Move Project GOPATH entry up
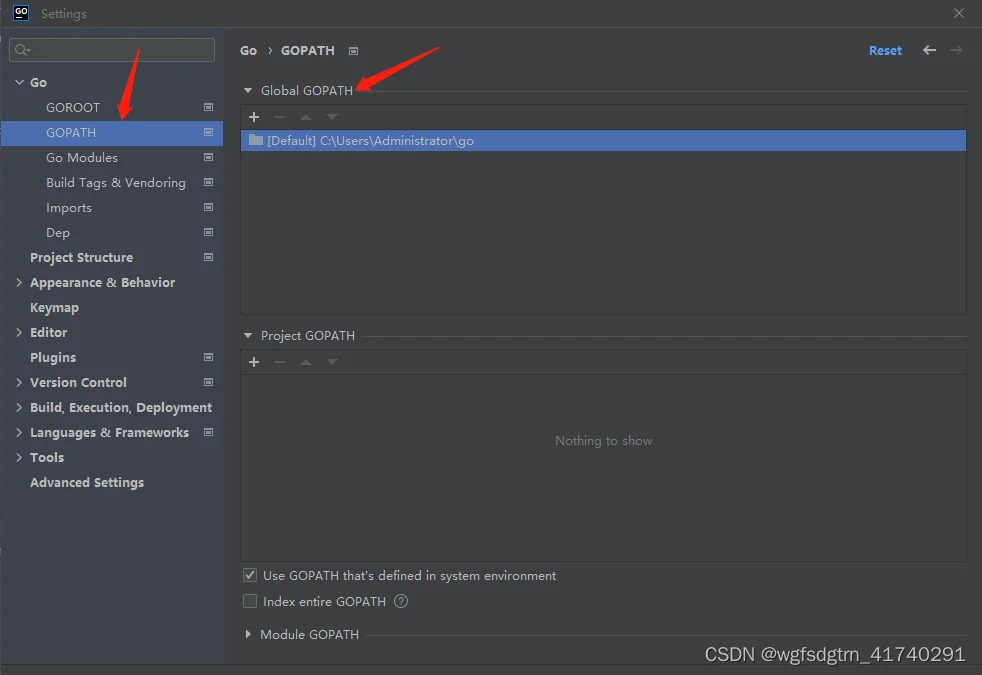The height and width of the screenshot is (675, 982). 306,362
